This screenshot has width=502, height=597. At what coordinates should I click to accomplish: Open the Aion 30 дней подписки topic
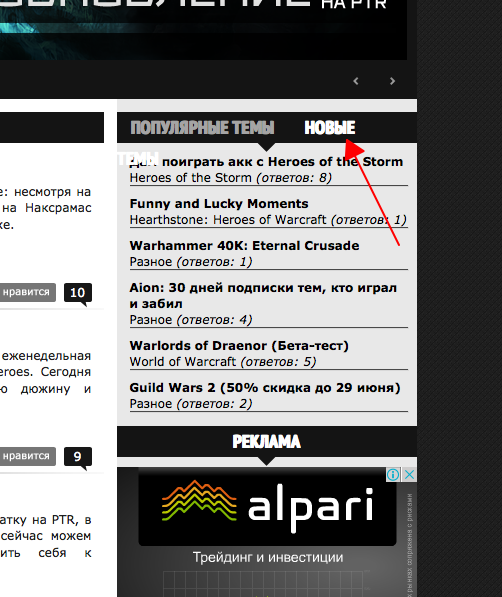tap(263, 296)
